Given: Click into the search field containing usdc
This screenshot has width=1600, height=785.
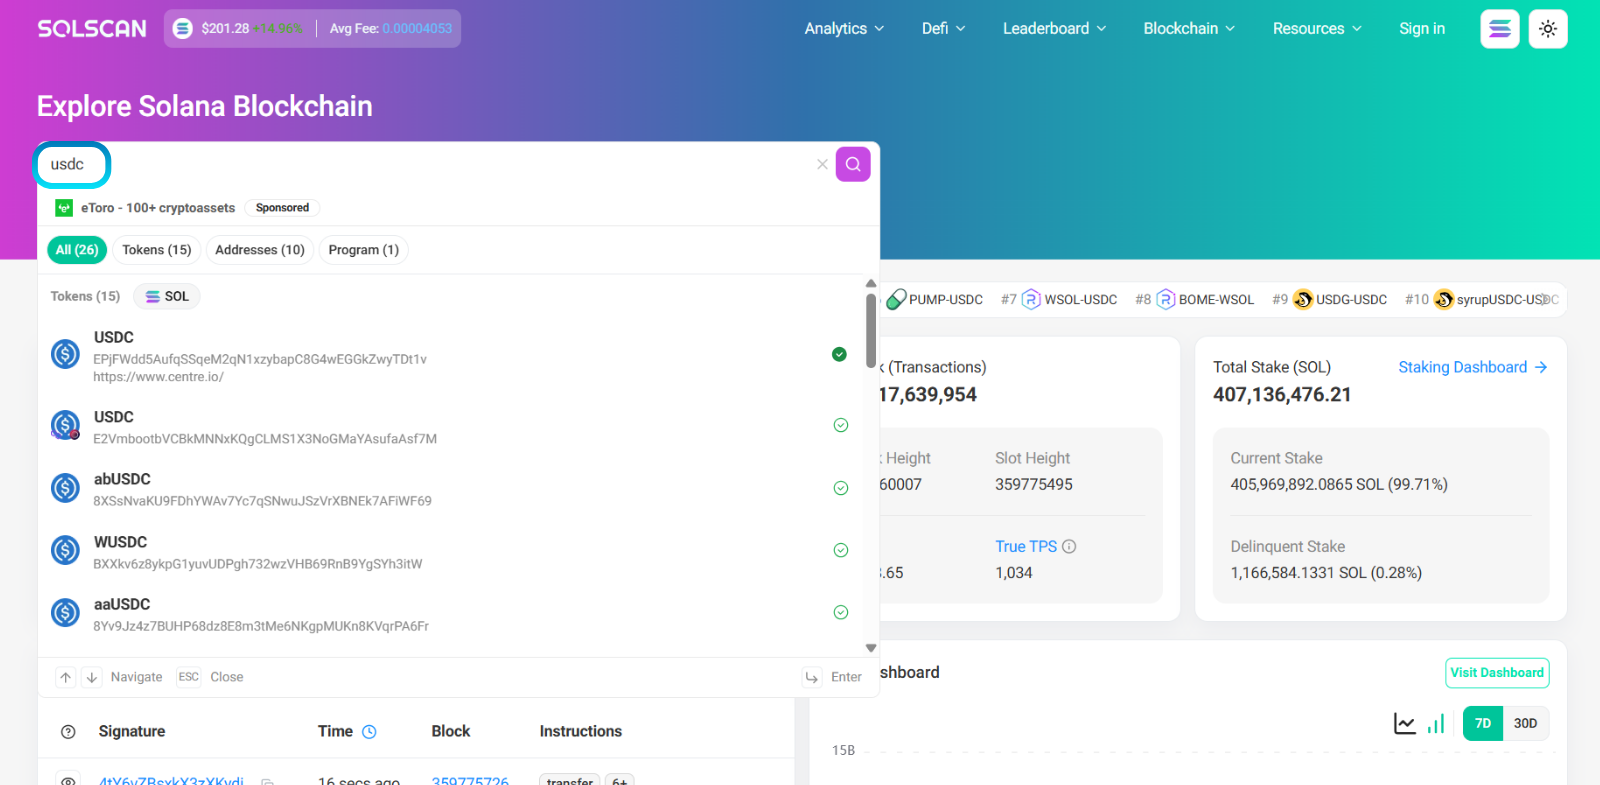Looking at the screenshot, I should point(430,164).
